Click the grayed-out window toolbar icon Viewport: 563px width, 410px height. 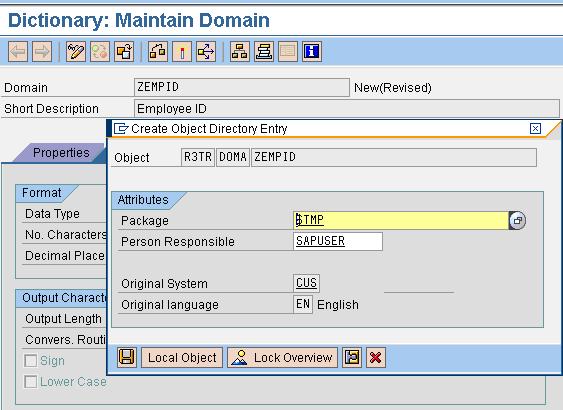(288, 52)
